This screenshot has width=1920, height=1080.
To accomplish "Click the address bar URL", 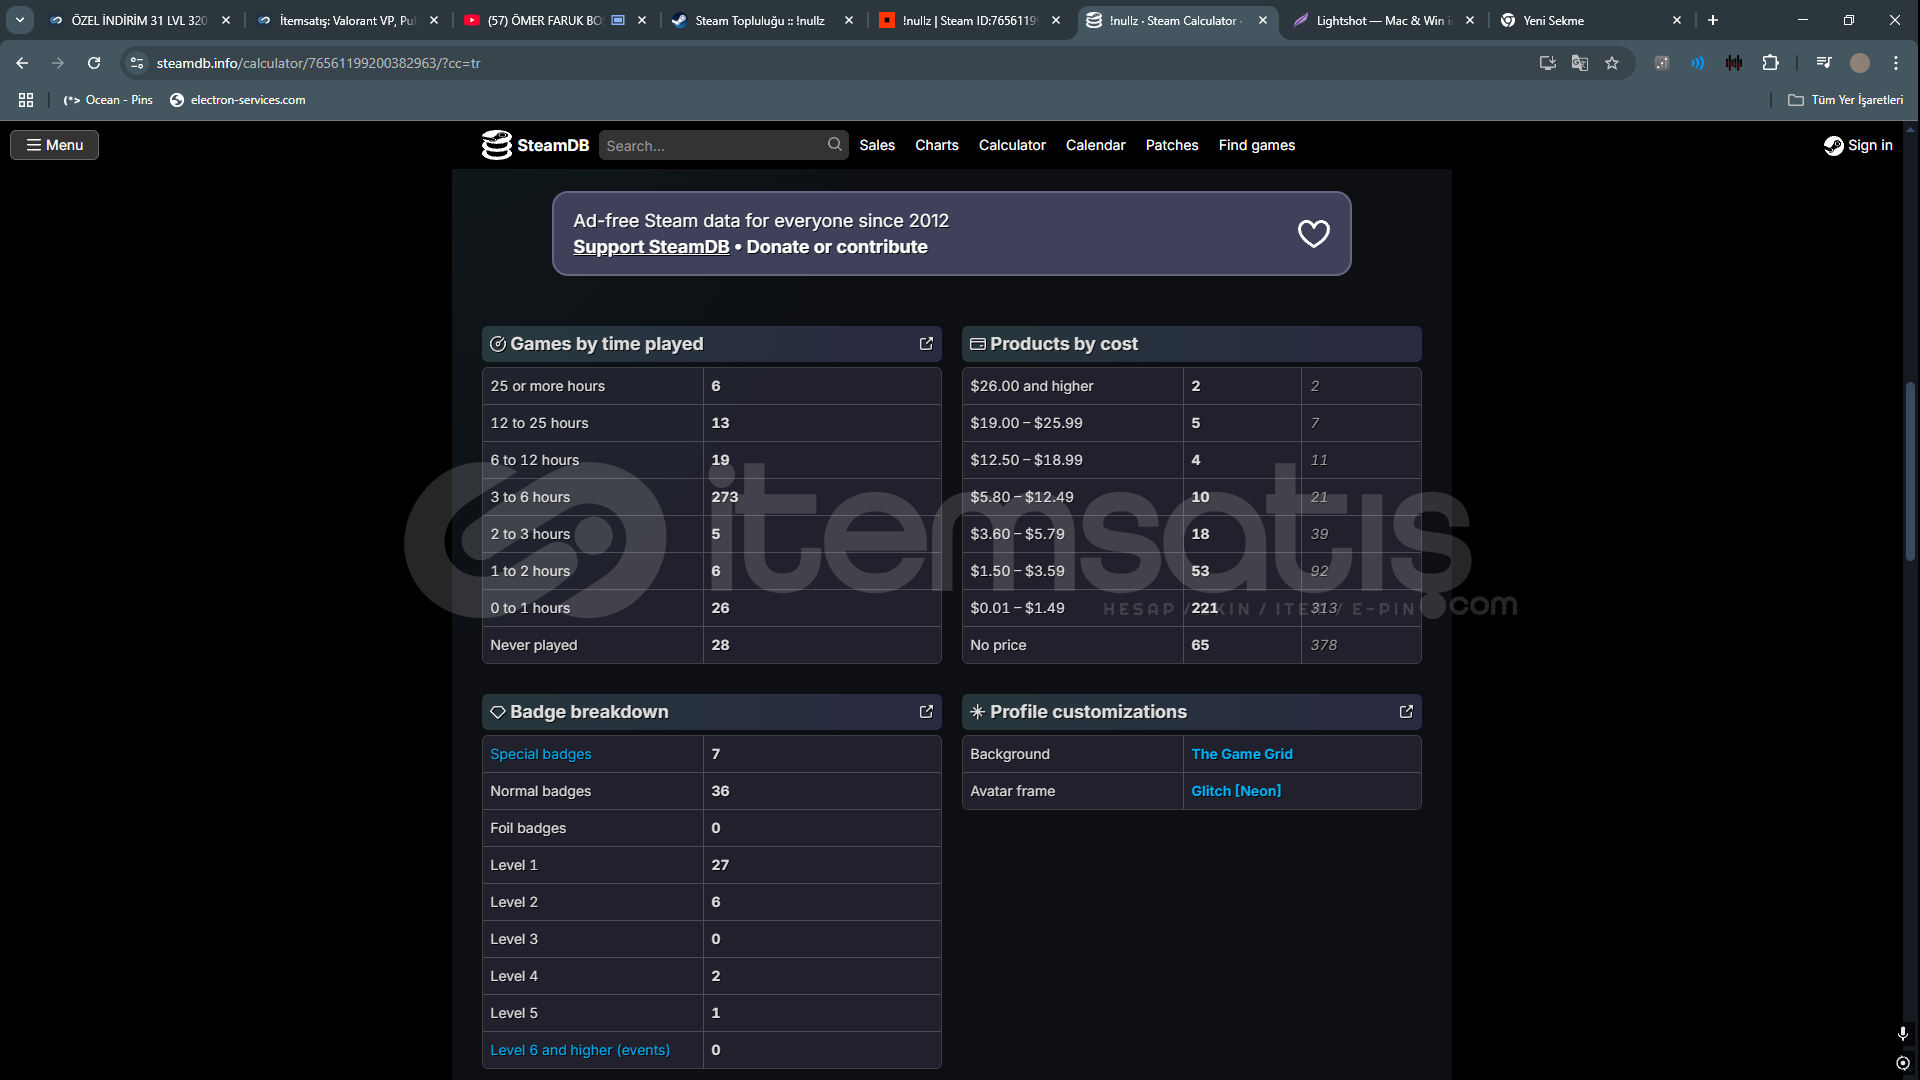I will tap(318, 63).
